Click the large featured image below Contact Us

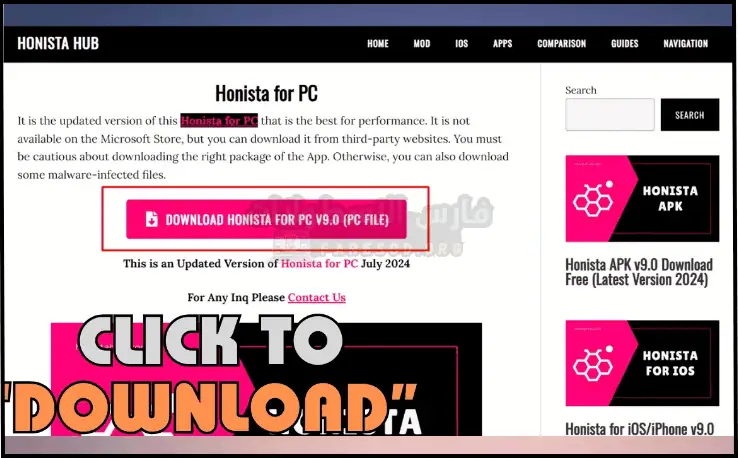pyautogui.click(x=266, y=378)
